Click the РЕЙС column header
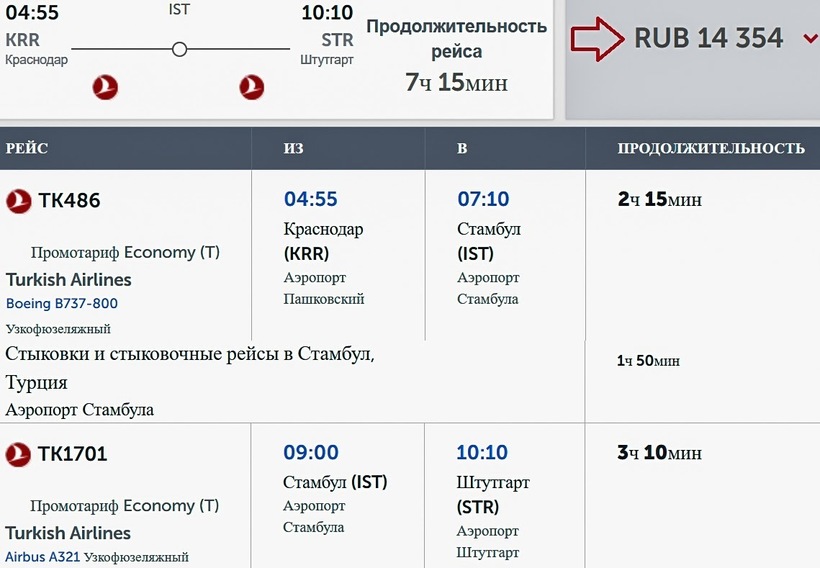820x568 pixels. click(27, 149)
